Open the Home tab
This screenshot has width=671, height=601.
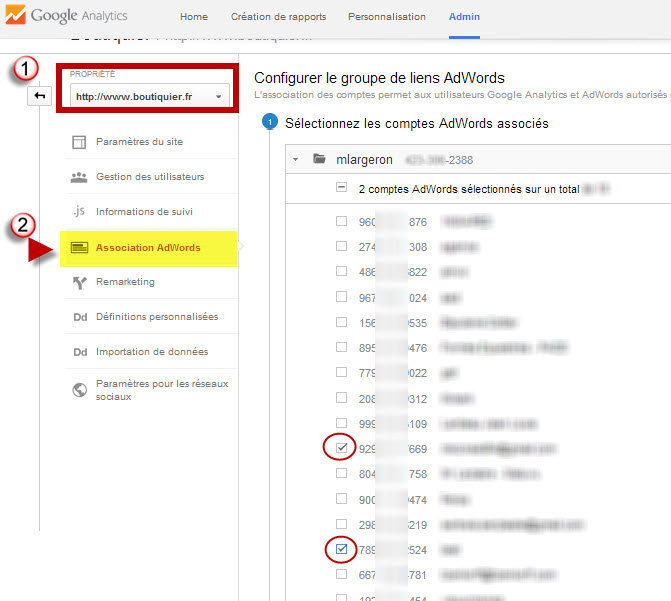(194, 17)
